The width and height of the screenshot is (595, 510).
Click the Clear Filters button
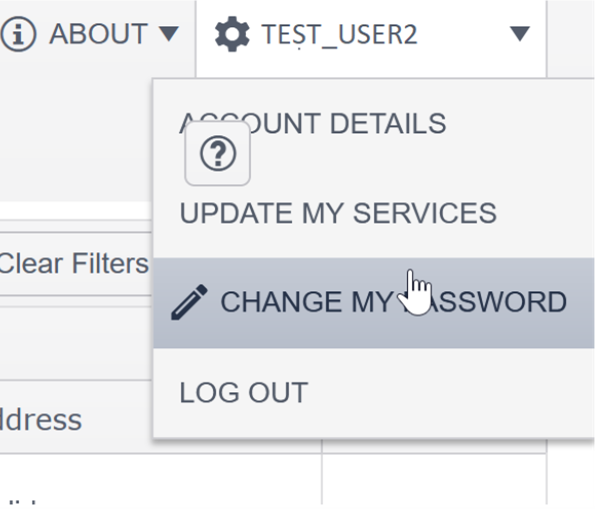(x=74, y=263)
